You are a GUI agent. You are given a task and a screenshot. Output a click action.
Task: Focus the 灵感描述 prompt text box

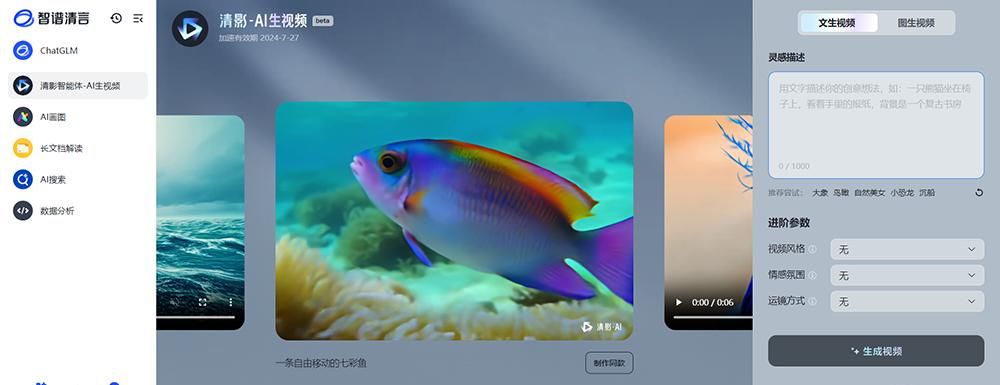876,125
